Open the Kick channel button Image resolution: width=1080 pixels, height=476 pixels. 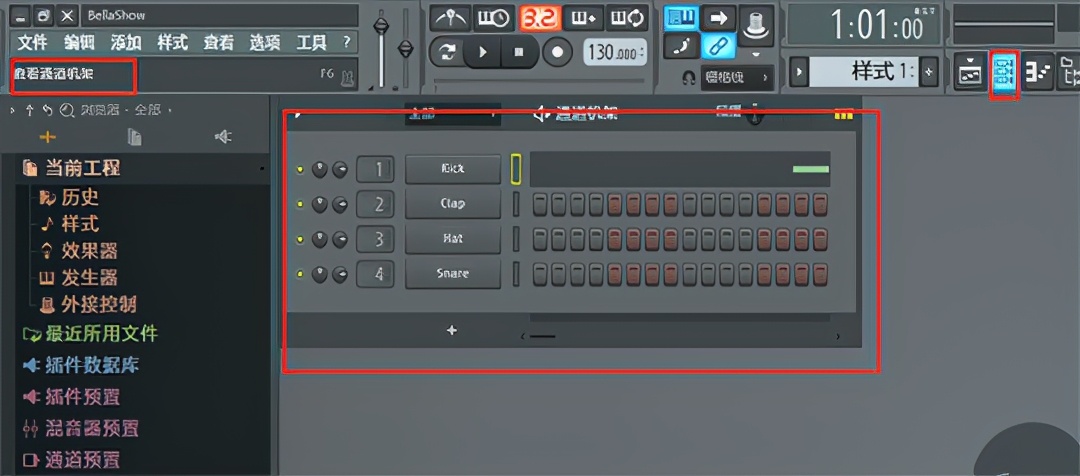tap(453, 169)
